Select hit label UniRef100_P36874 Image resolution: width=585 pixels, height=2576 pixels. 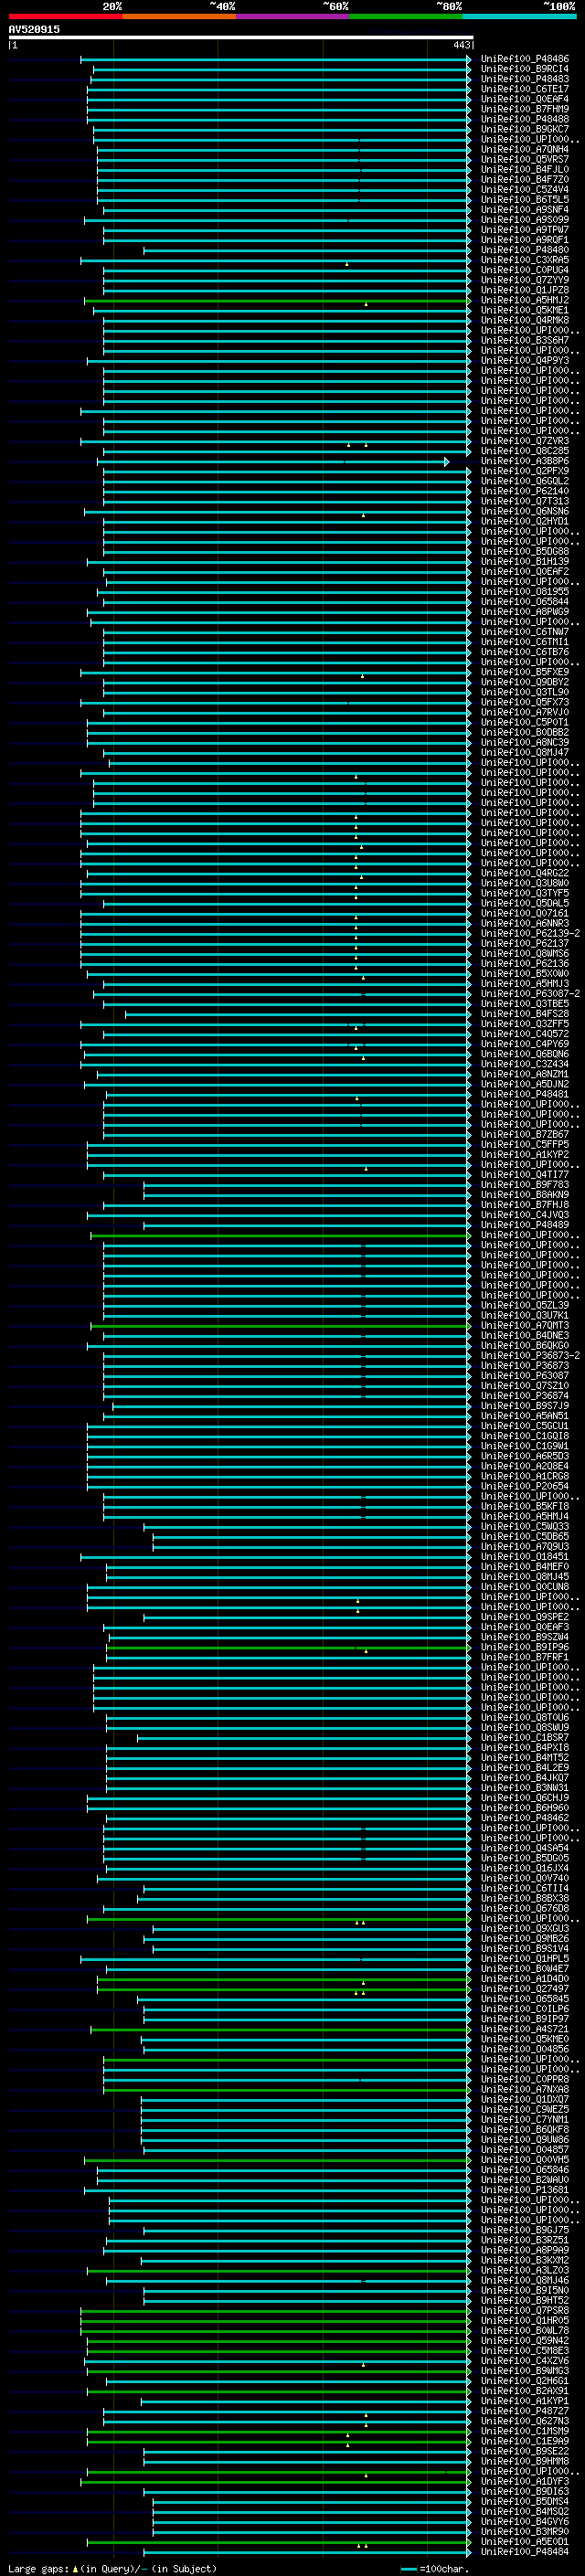[525, 1396]
